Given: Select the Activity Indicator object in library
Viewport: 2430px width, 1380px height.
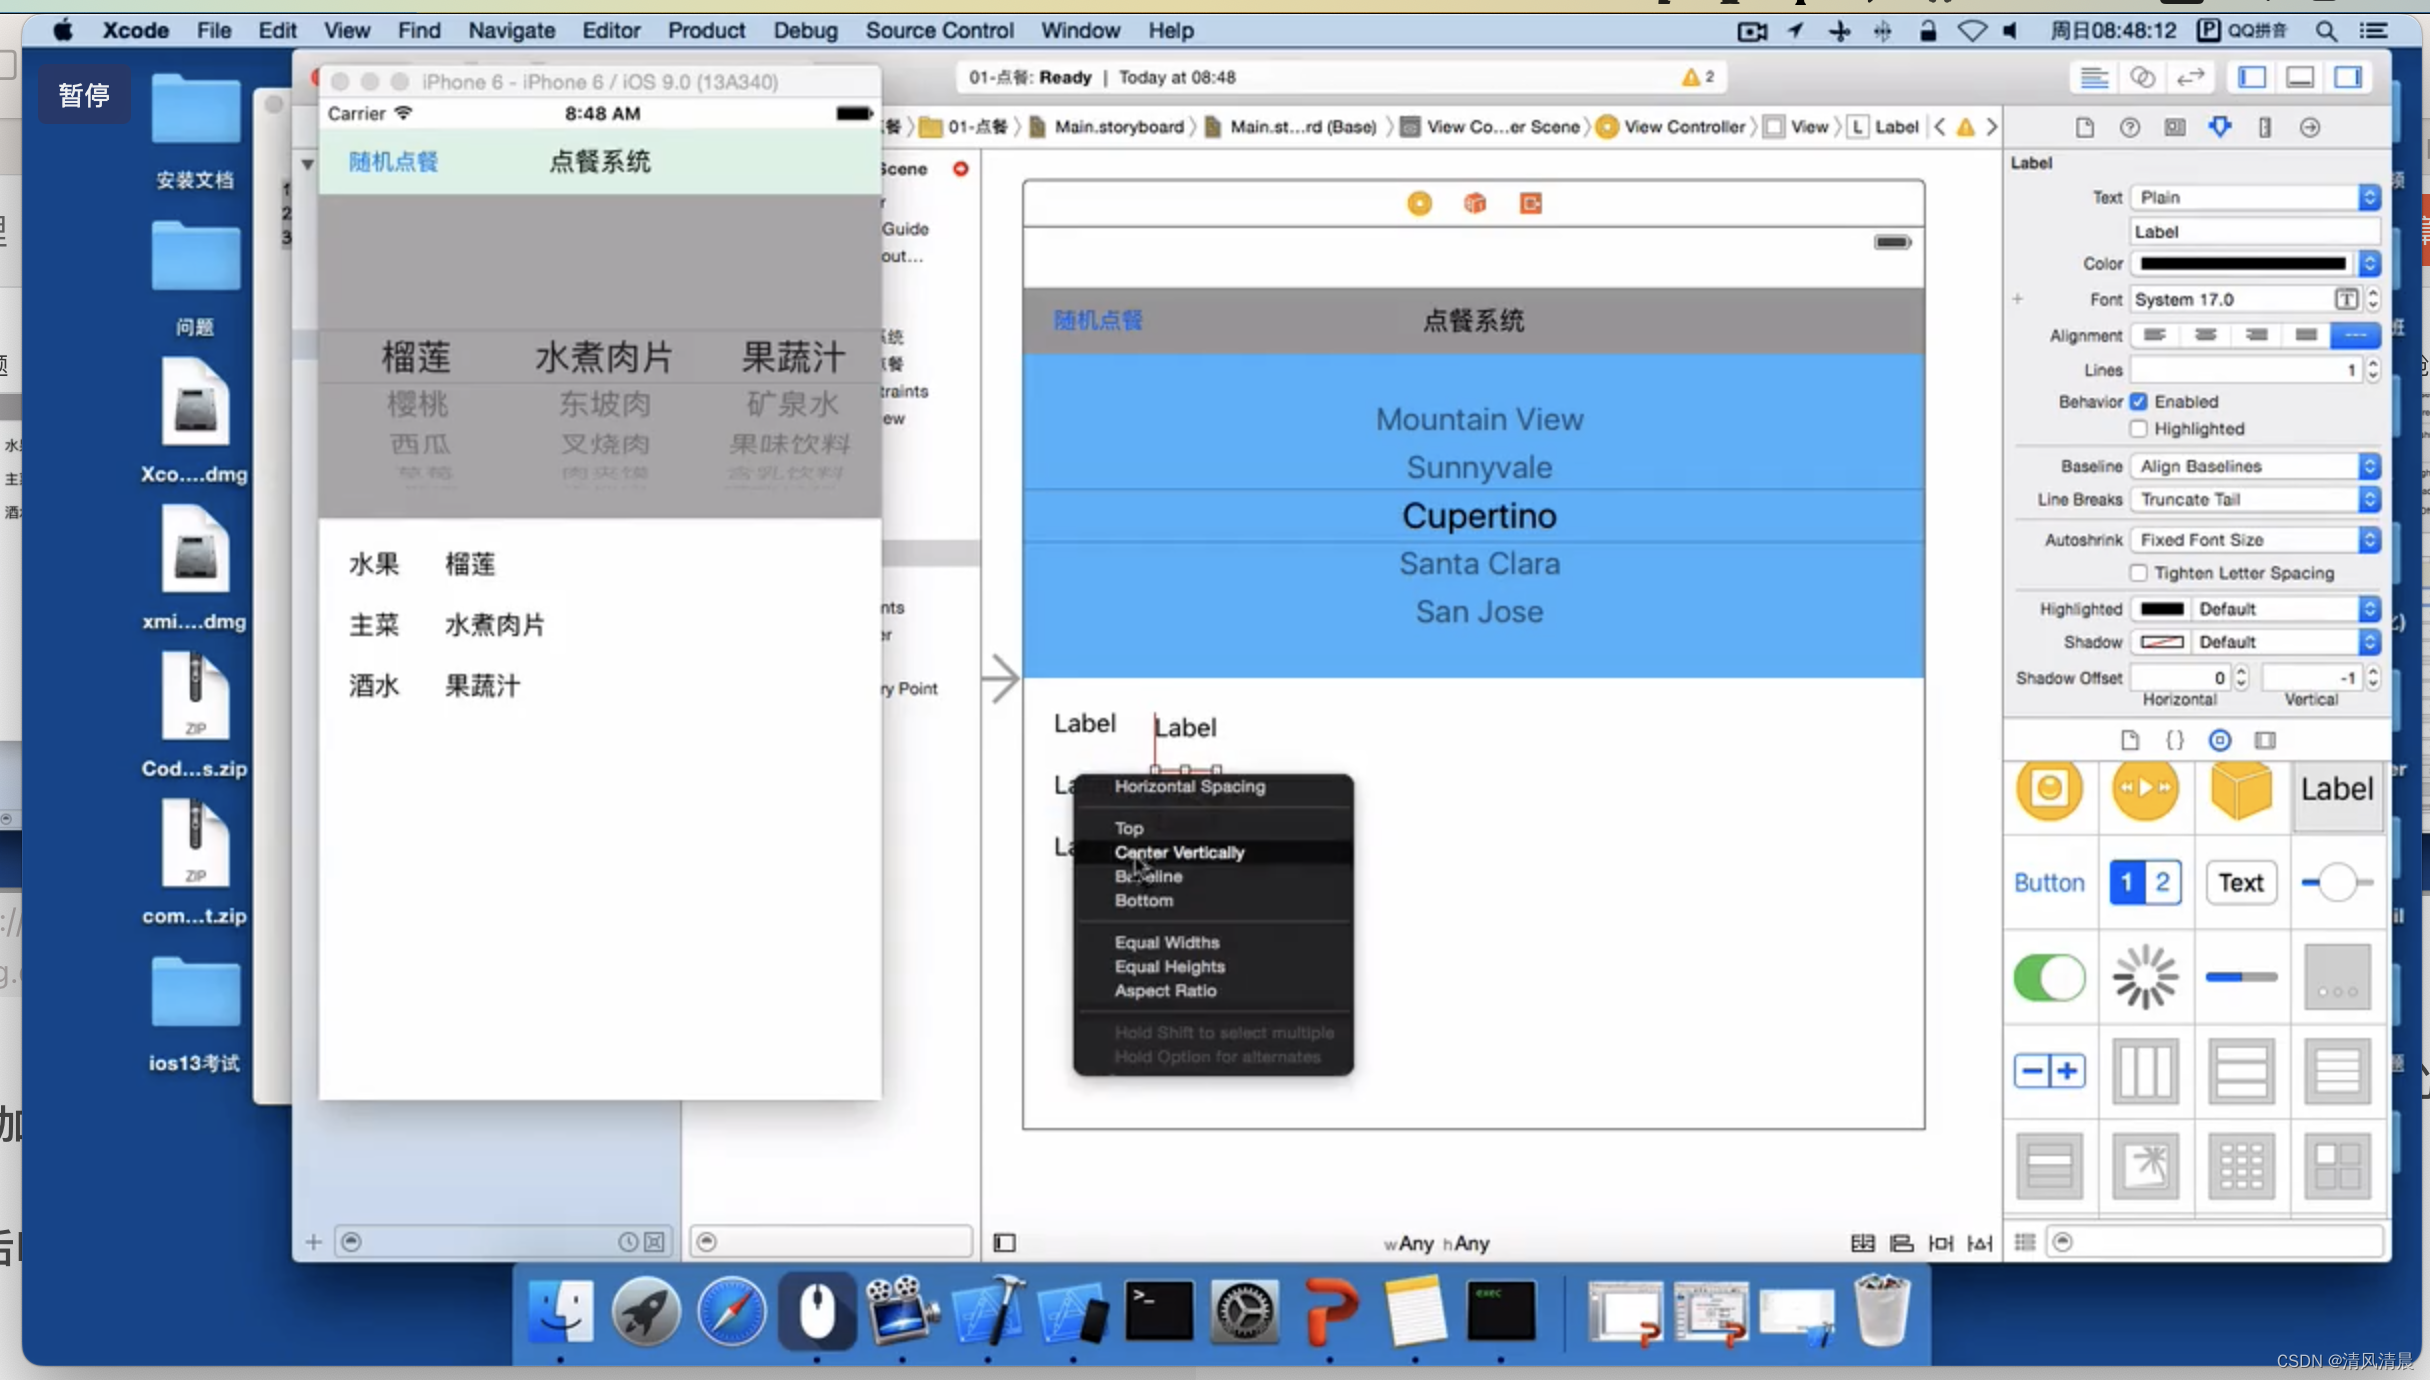Looking at the screenshot, I should pyautogui.click(x=2145, y=977).
